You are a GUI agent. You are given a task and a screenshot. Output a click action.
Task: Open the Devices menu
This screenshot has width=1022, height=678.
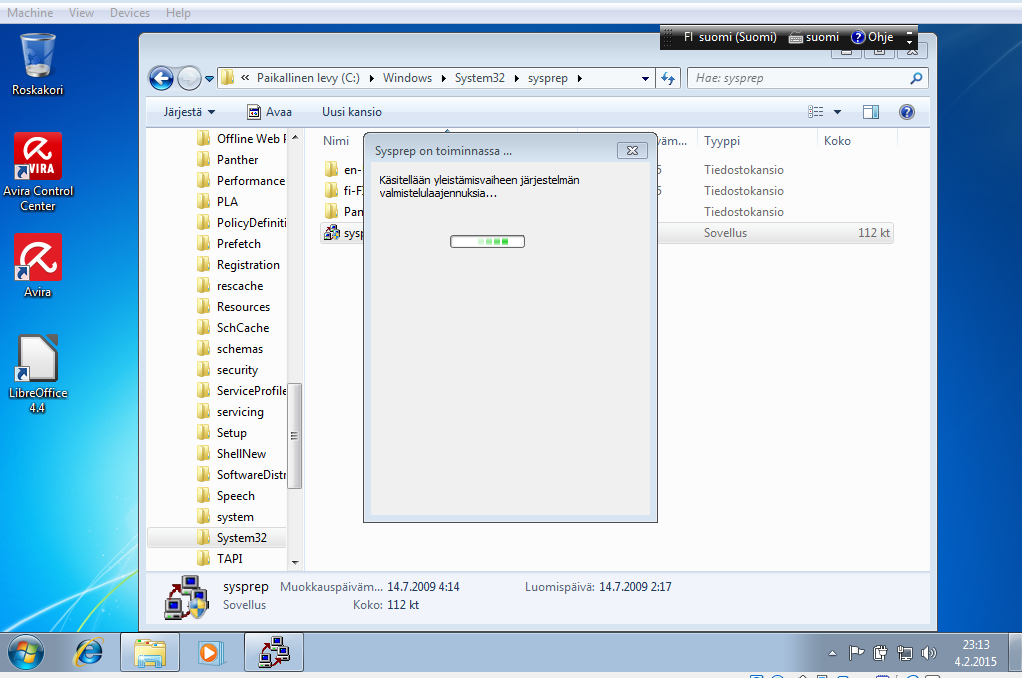(x=130, y=13)
